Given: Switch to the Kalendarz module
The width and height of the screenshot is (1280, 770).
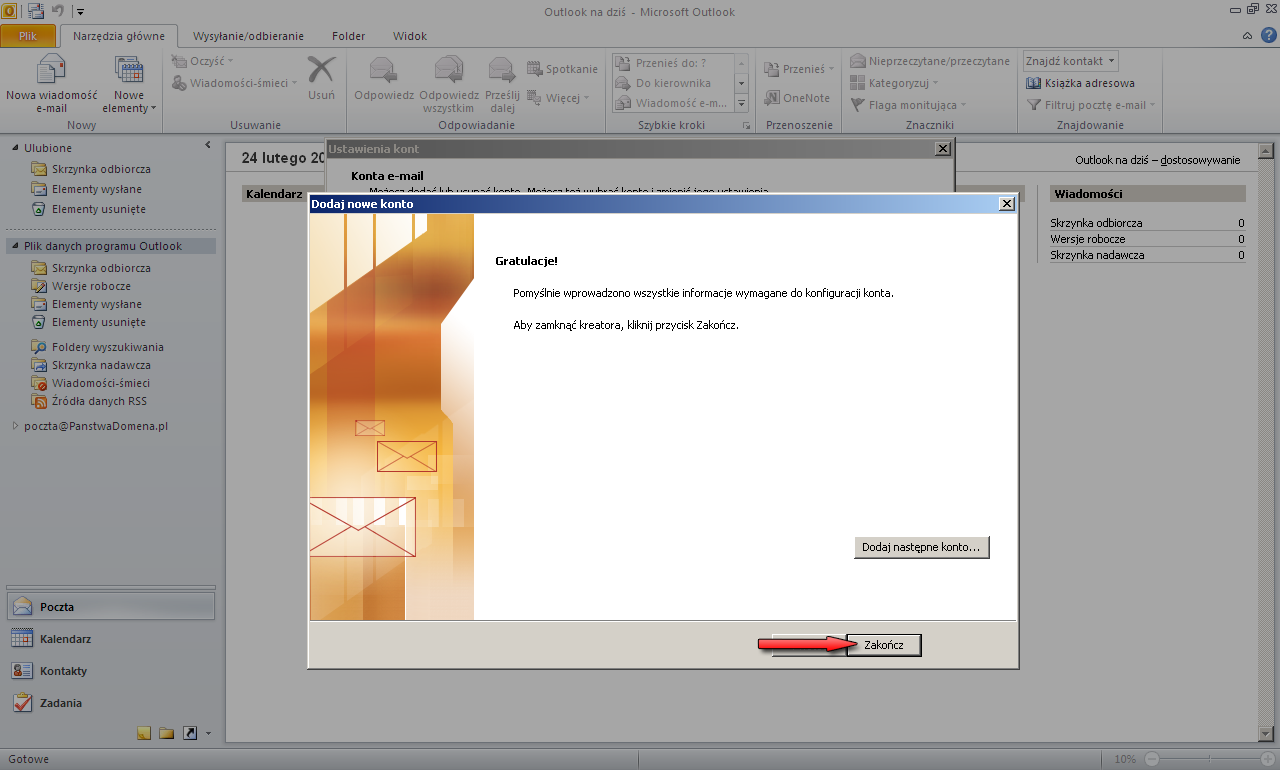Looking at the screenshot, I should tap(110, 638).
